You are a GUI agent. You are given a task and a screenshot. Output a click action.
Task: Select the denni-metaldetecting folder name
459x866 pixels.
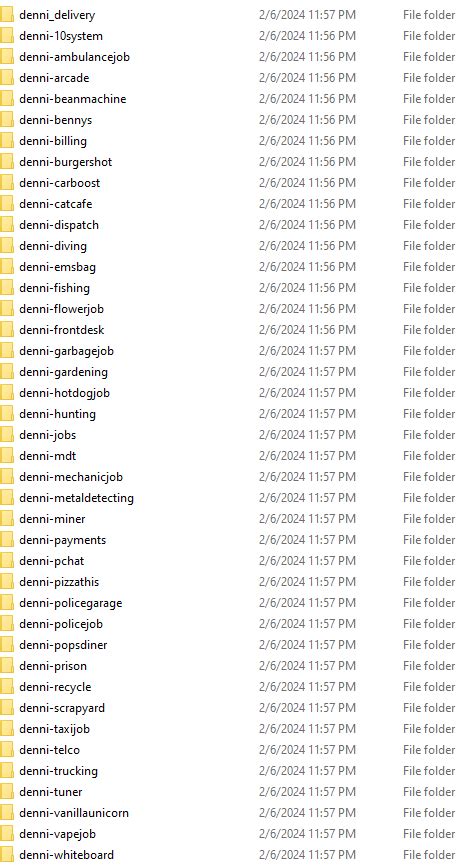[x=76, y=498]
